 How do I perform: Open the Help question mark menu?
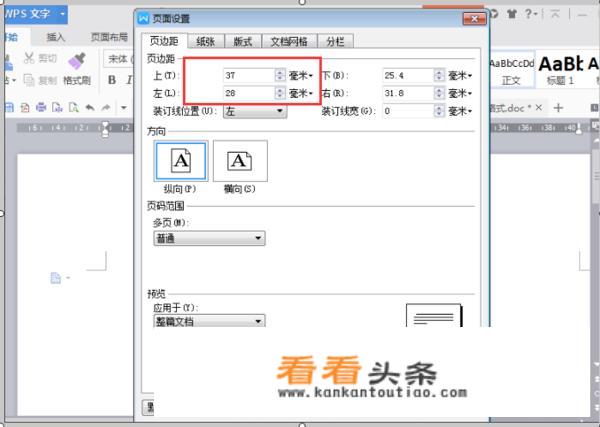point(531,14)
